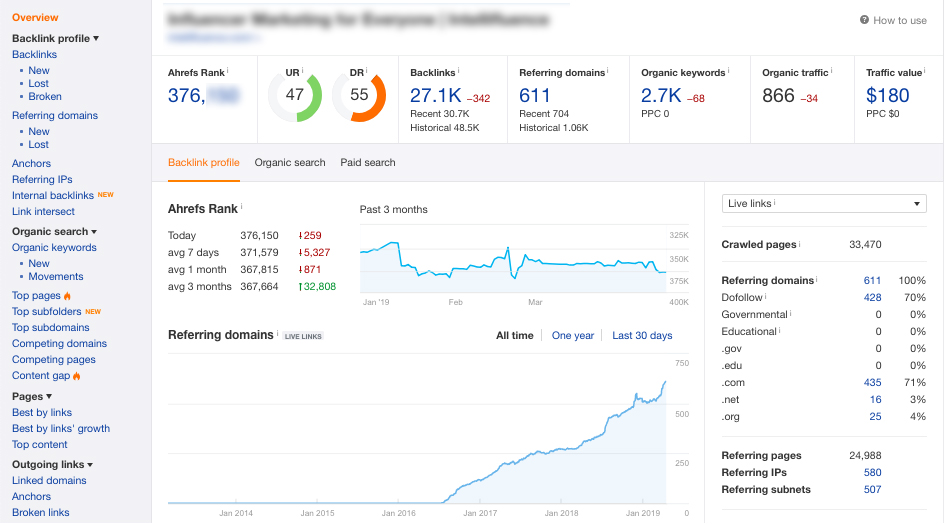Click the info icon next to Traffic value

coord(927,71)
